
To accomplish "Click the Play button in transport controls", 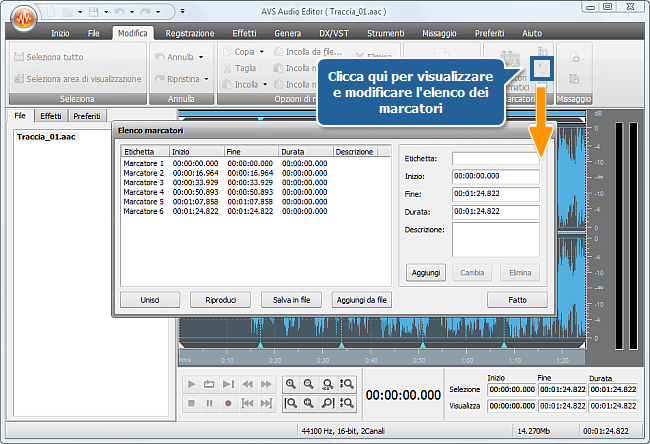I will (191, 384).
